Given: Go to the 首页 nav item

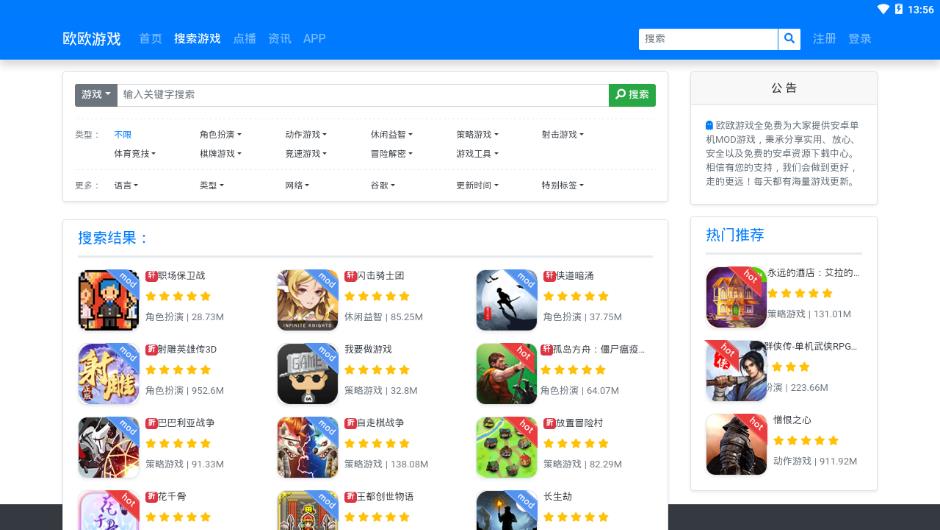Looking at the screenshot, I should (x=150, y=39).
